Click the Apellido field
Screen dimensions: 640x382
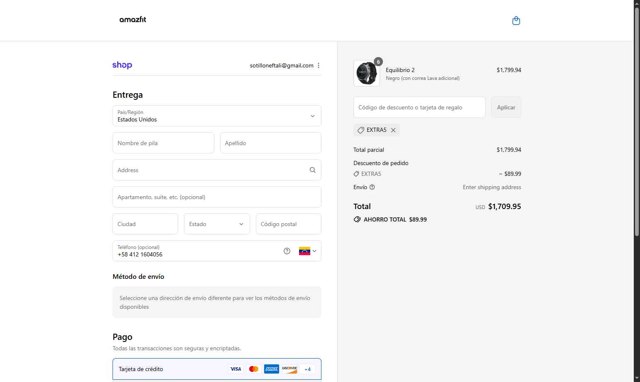(271, 143)
